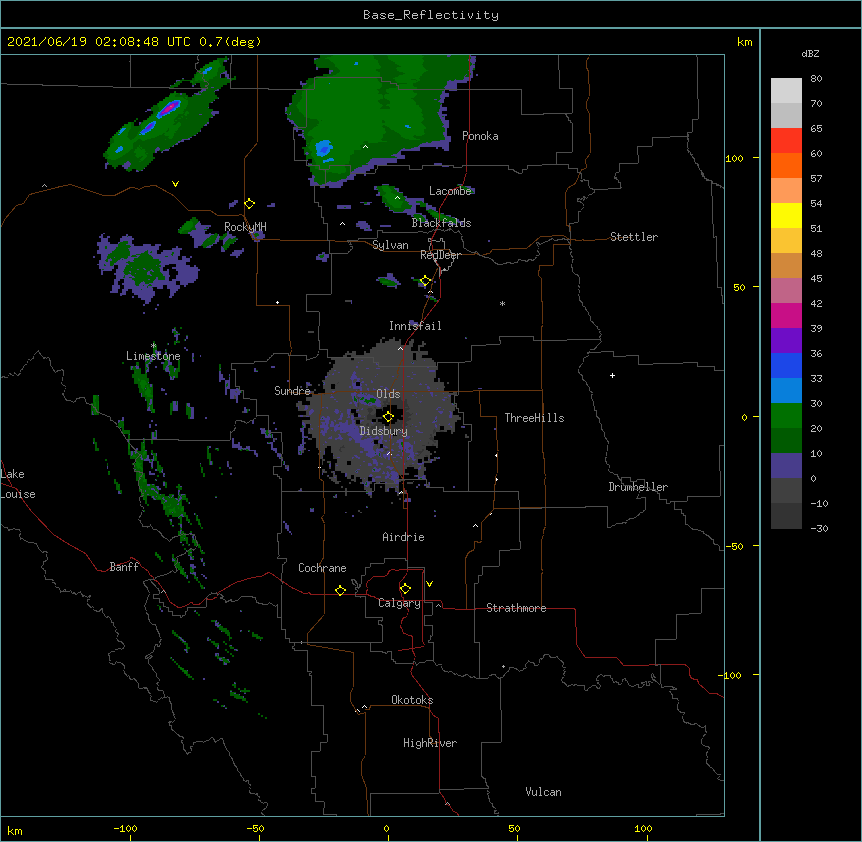Click the HighRiver label
The width and height of the screenshot is (862, 842).
pyautogui.click(x=430, y=743)
